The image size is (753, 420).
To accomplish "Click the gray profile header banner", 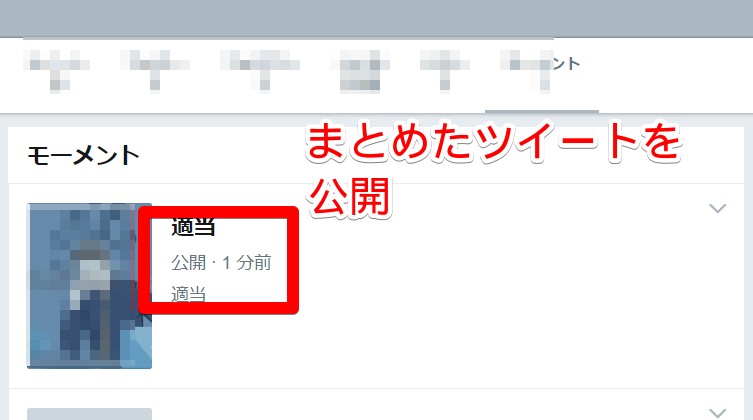I will coord(376,18).
